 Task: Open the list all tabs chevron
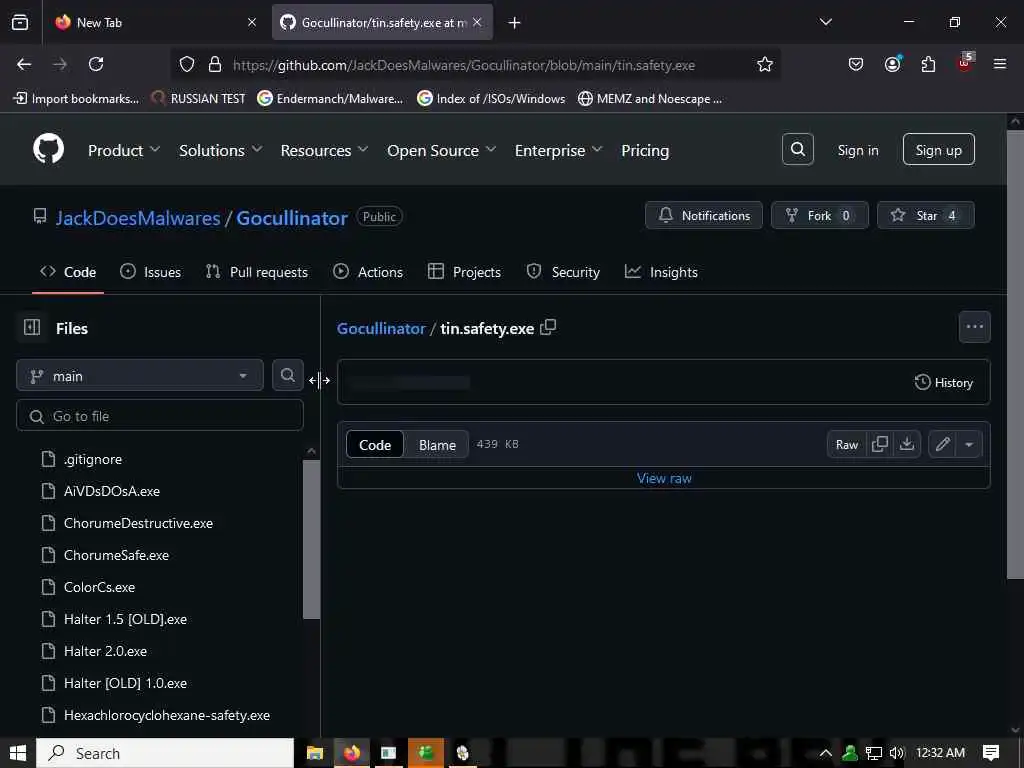pos(826,22)
